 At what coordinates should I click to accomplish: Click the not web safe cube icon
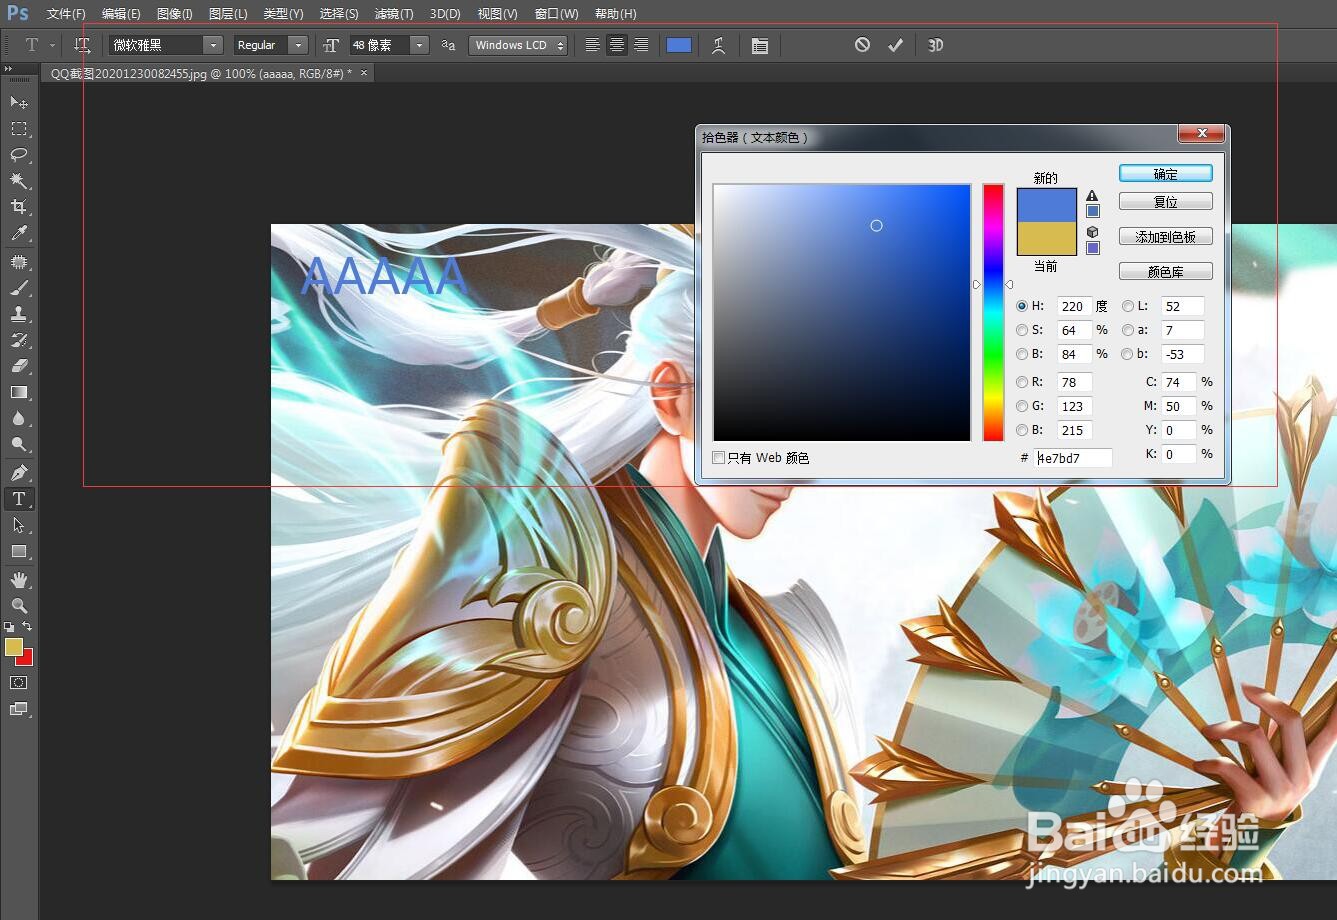1092,232
